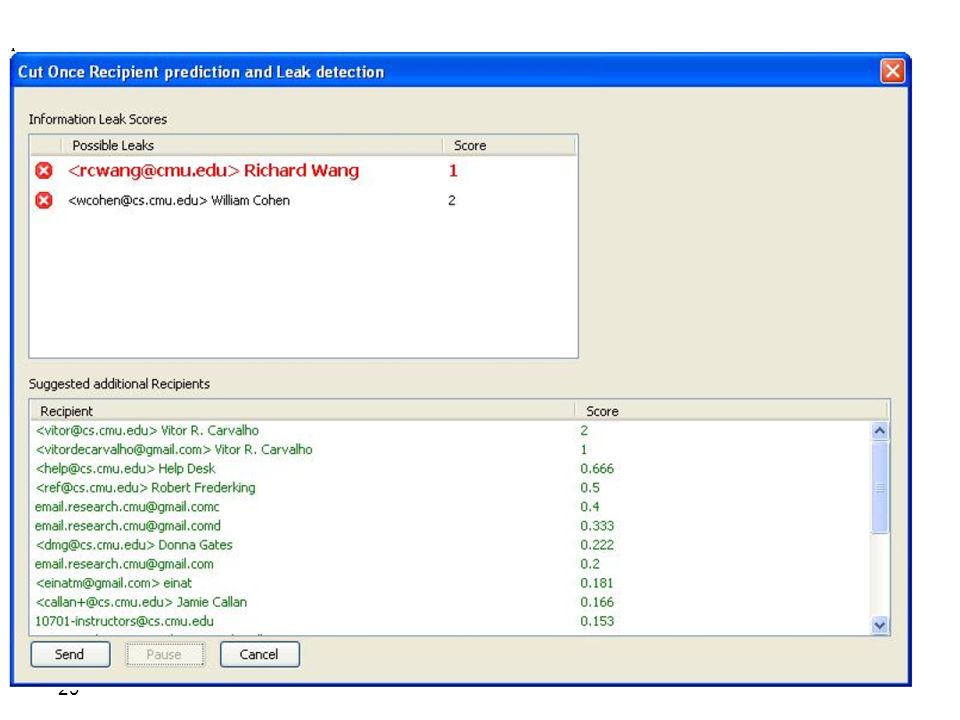Add callan+@cs.cmu.edu Jamie Callan recipient
960x720 pixels.
(451, 601)
